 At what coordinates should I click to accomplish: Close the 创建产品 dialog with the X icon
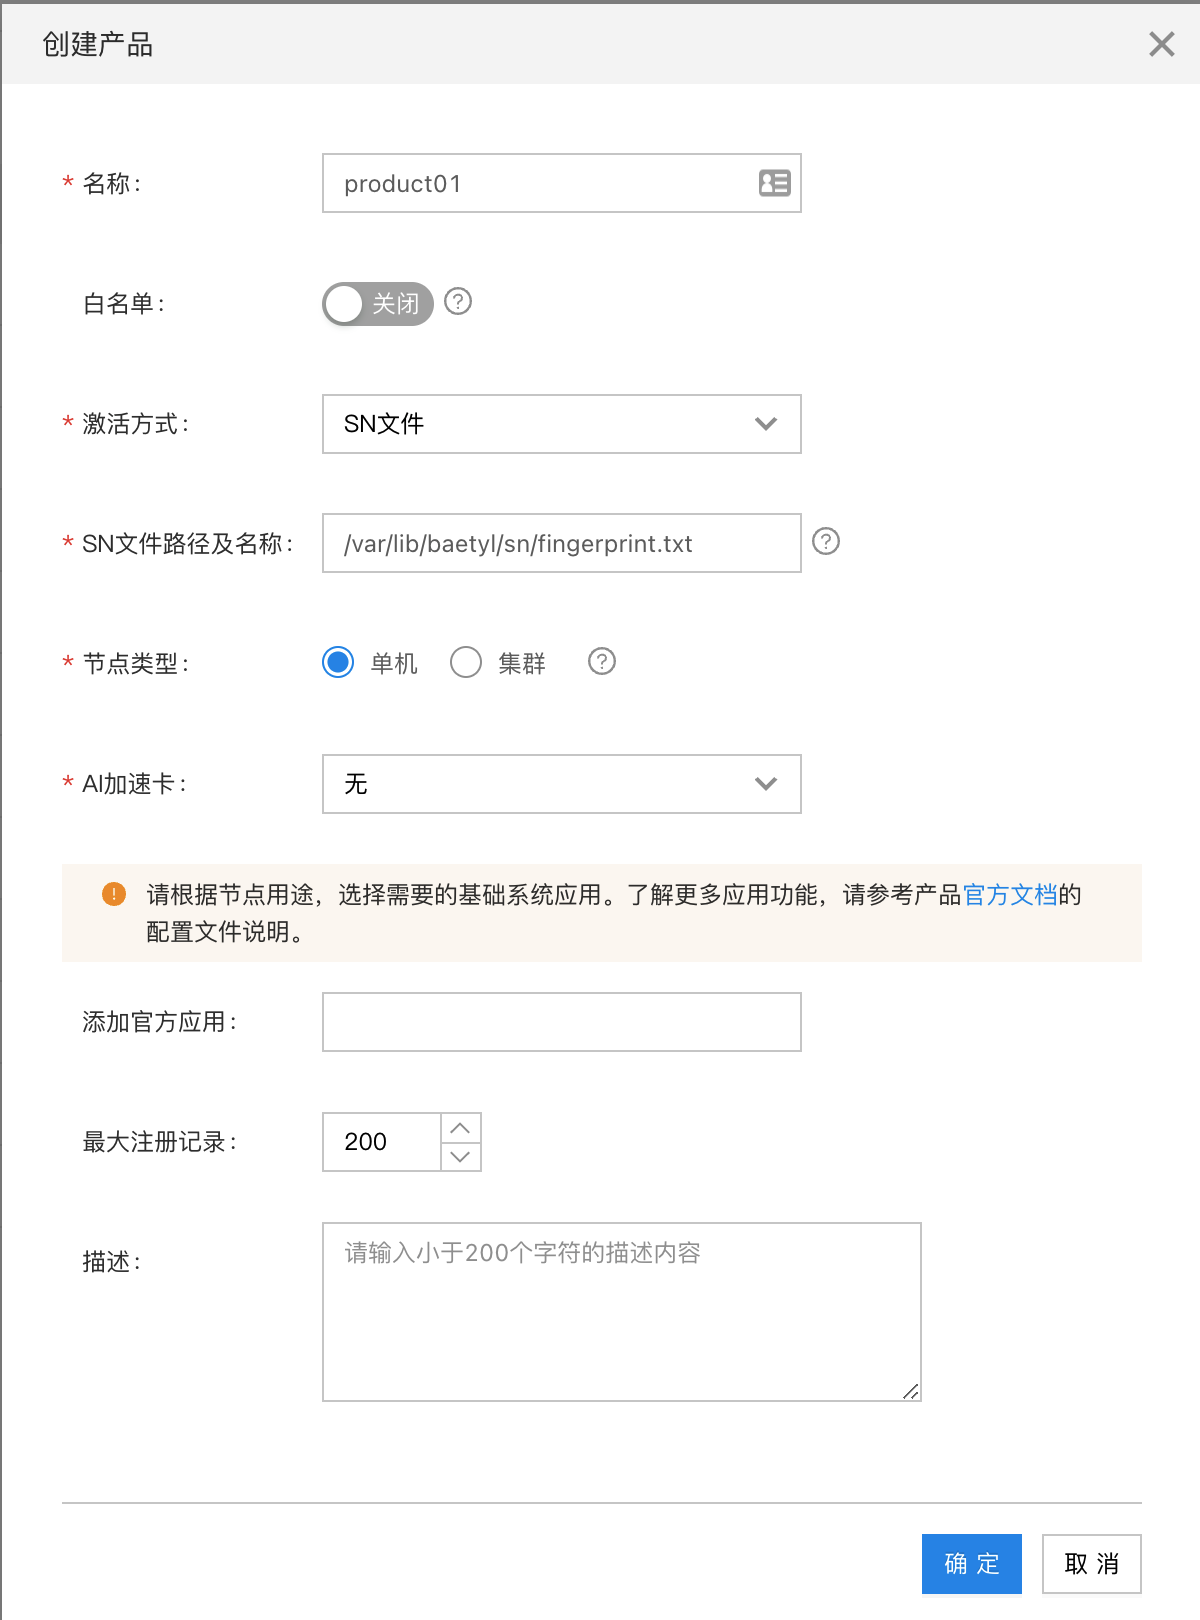[x=1161, y=44]
